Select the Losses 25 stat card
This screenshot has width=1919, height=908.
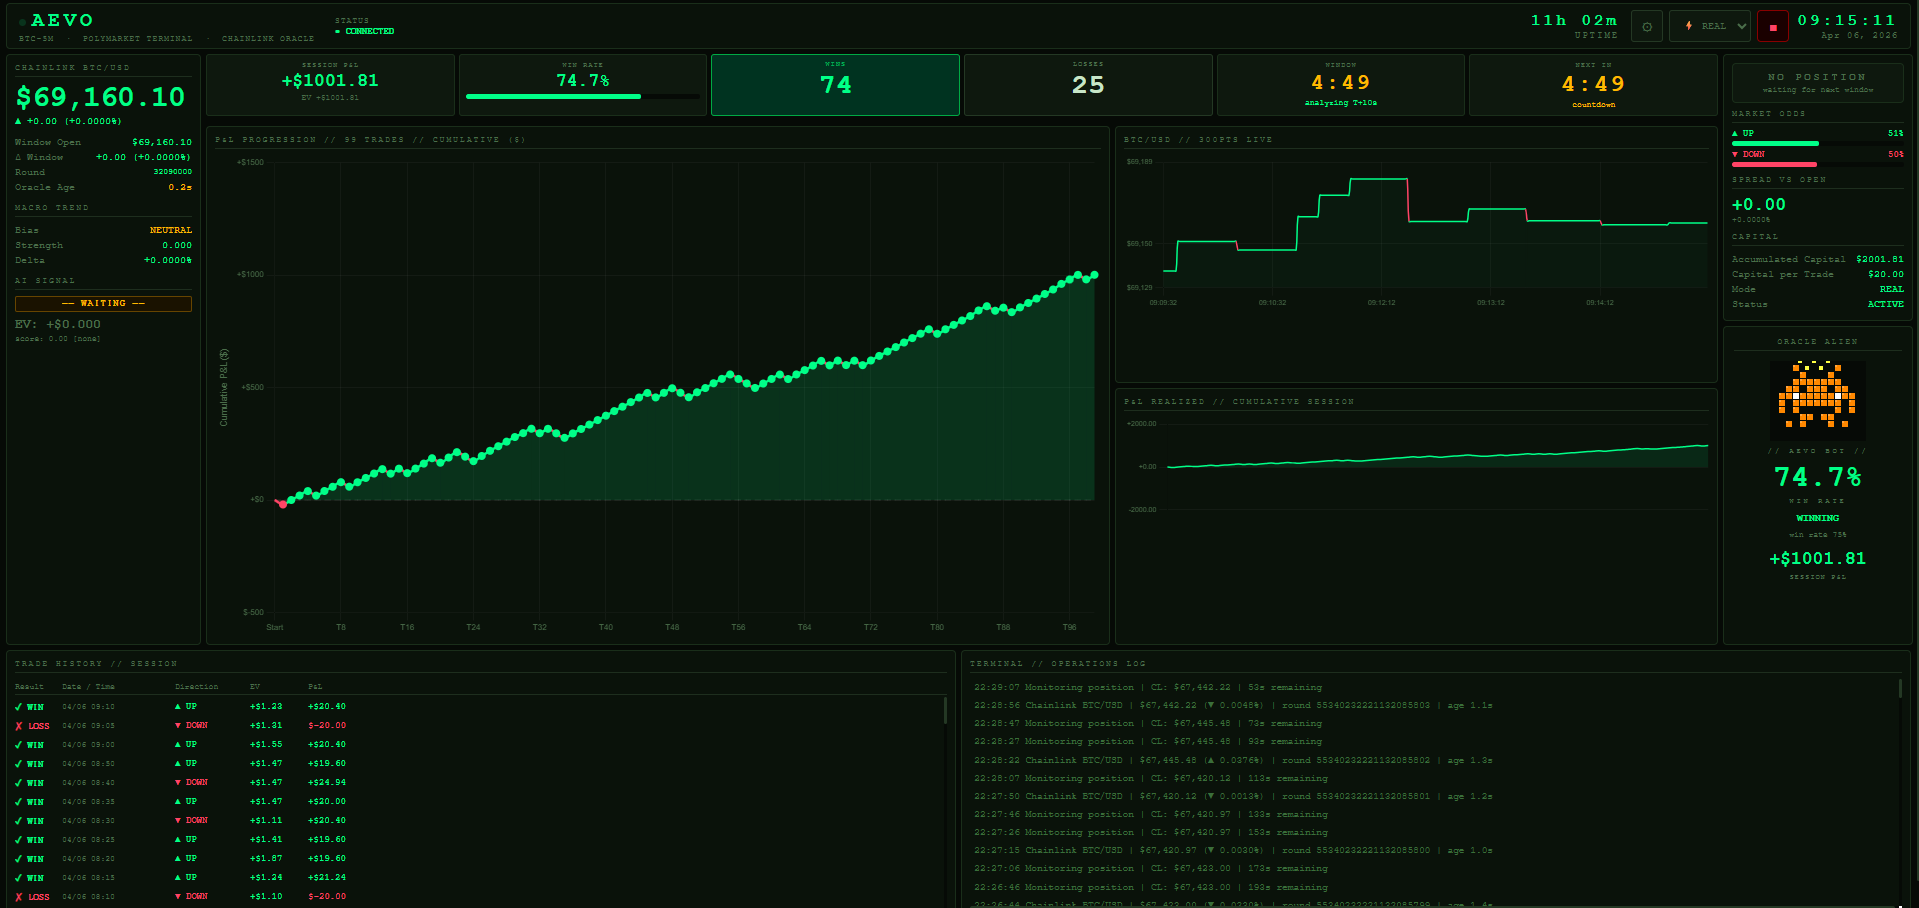pyautogui.click(x=1088, y=85)
